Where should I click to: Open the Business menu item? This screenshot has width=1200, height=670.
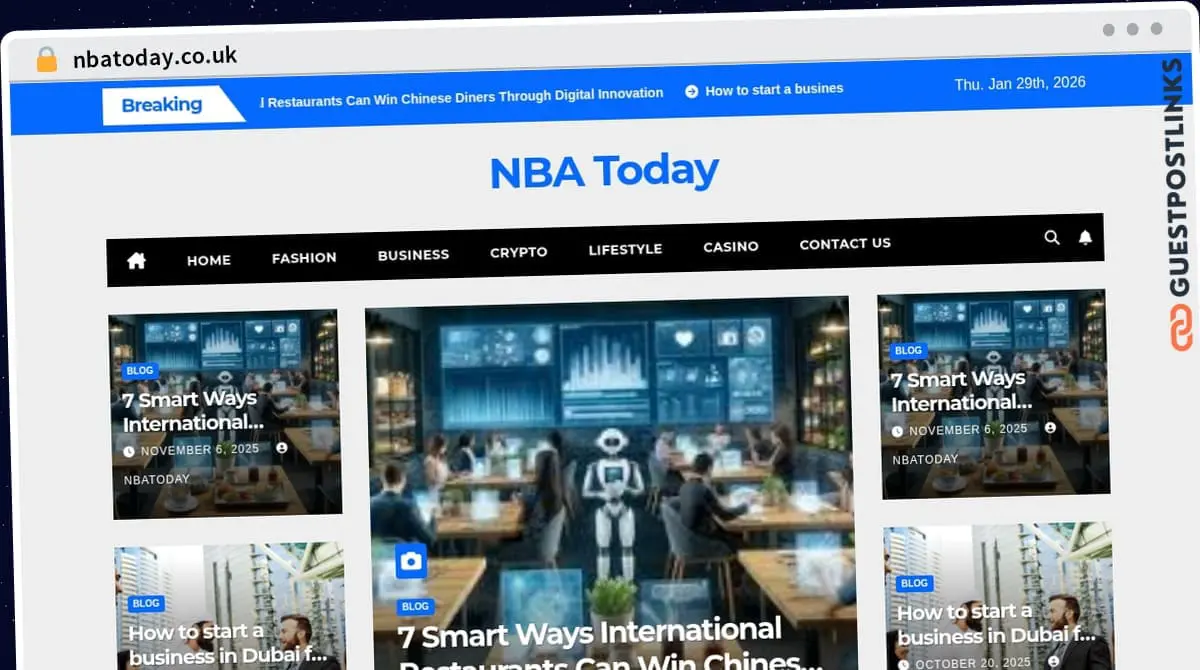[x=413, y=254]
